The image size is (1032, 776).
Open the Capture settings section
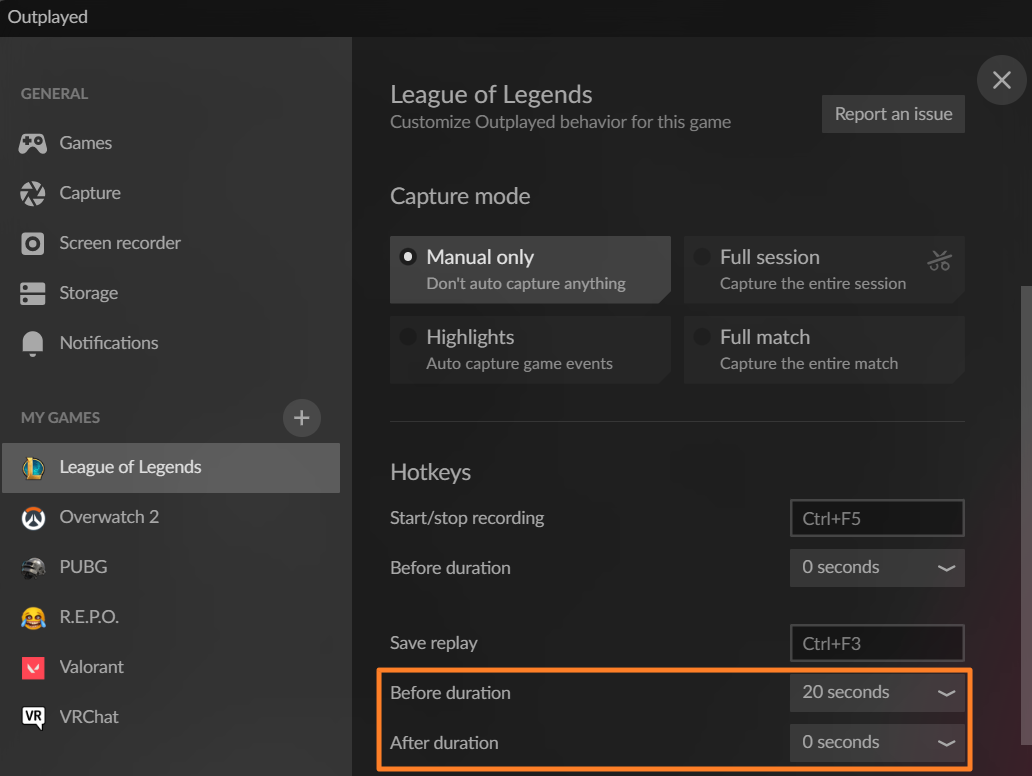pyautogui.click(x=171, y=193)
